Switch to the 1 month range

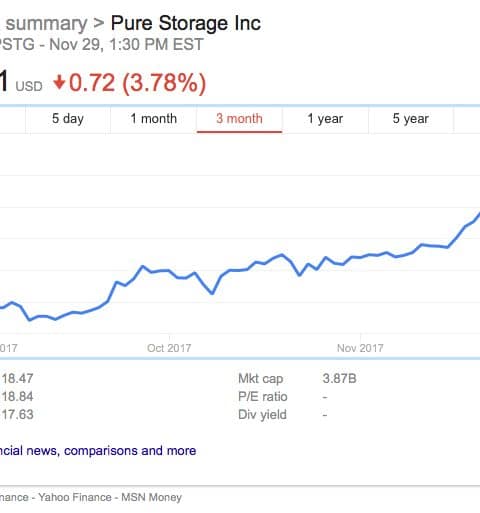tap(153, 119)
